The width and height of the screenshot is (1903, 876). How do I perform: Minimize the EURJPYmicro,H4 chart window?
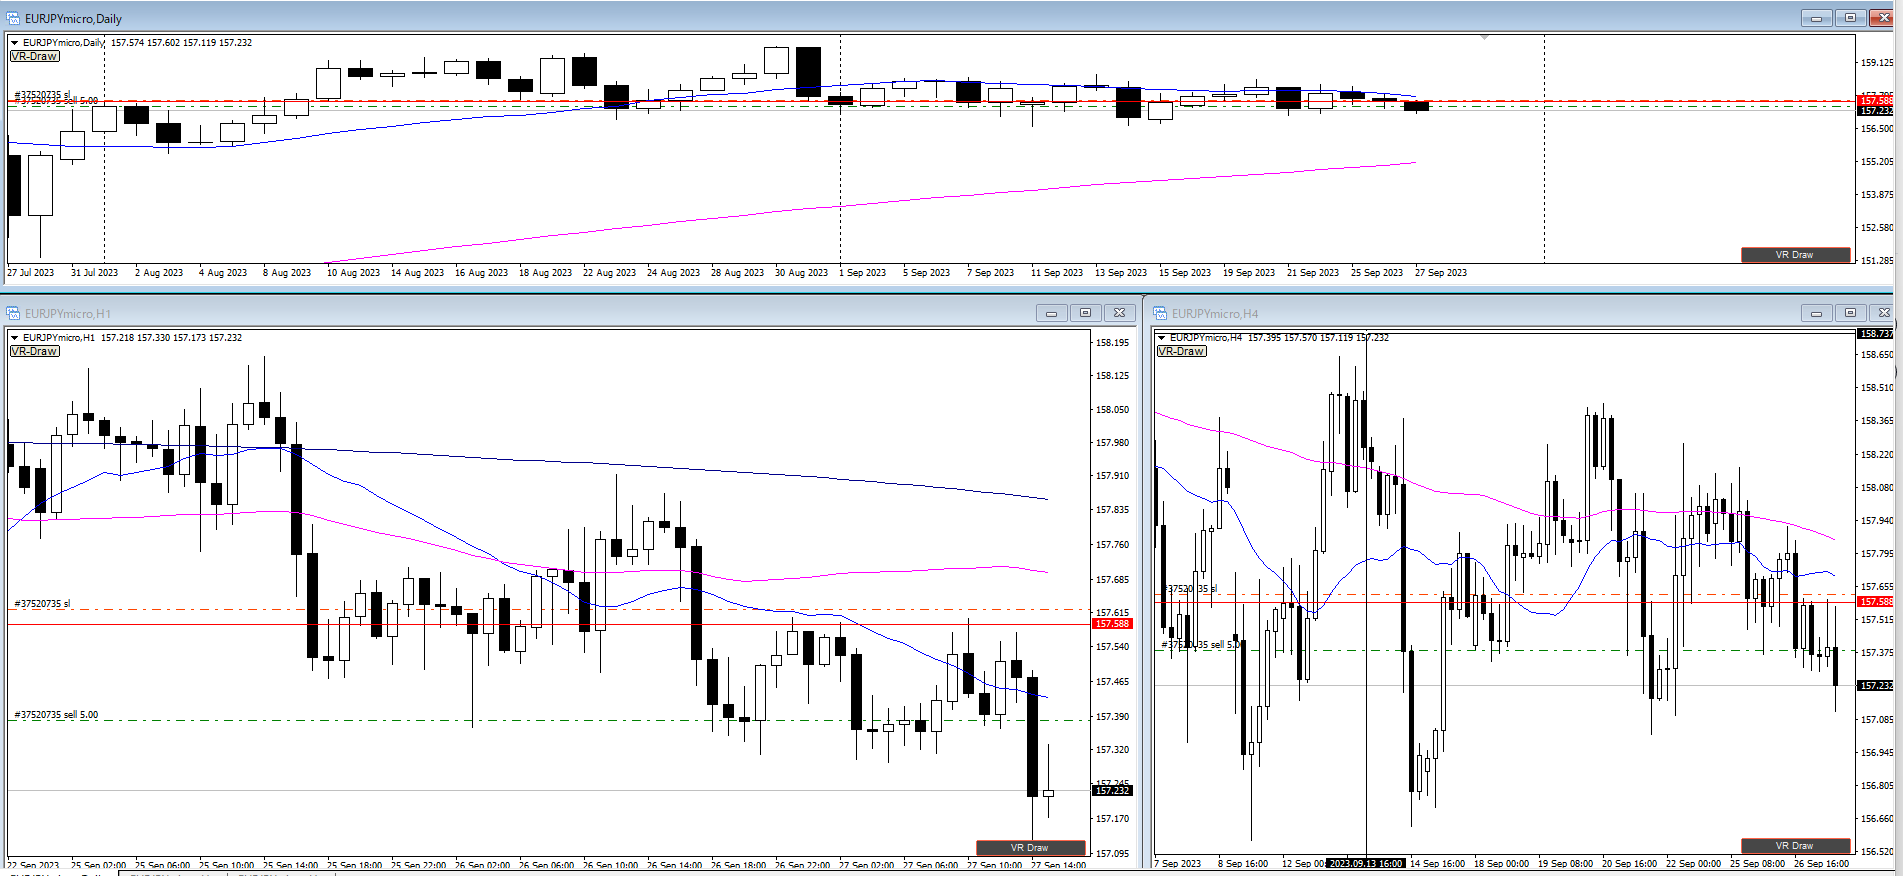1816,313
